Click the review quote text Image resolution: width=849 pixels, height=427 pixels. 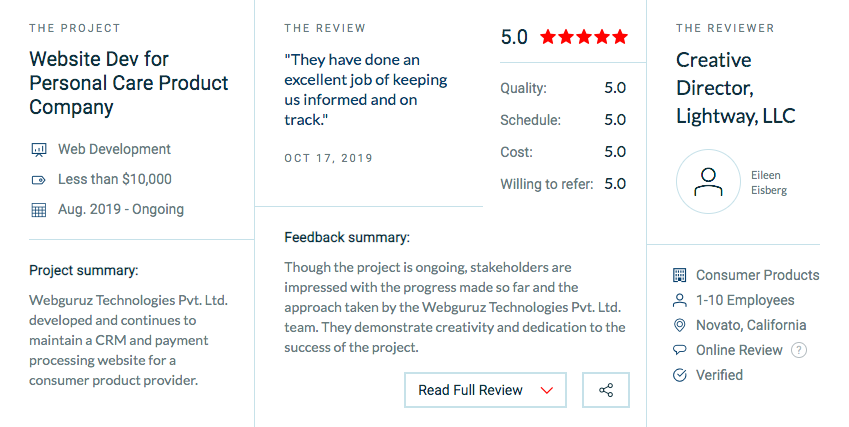366,90
